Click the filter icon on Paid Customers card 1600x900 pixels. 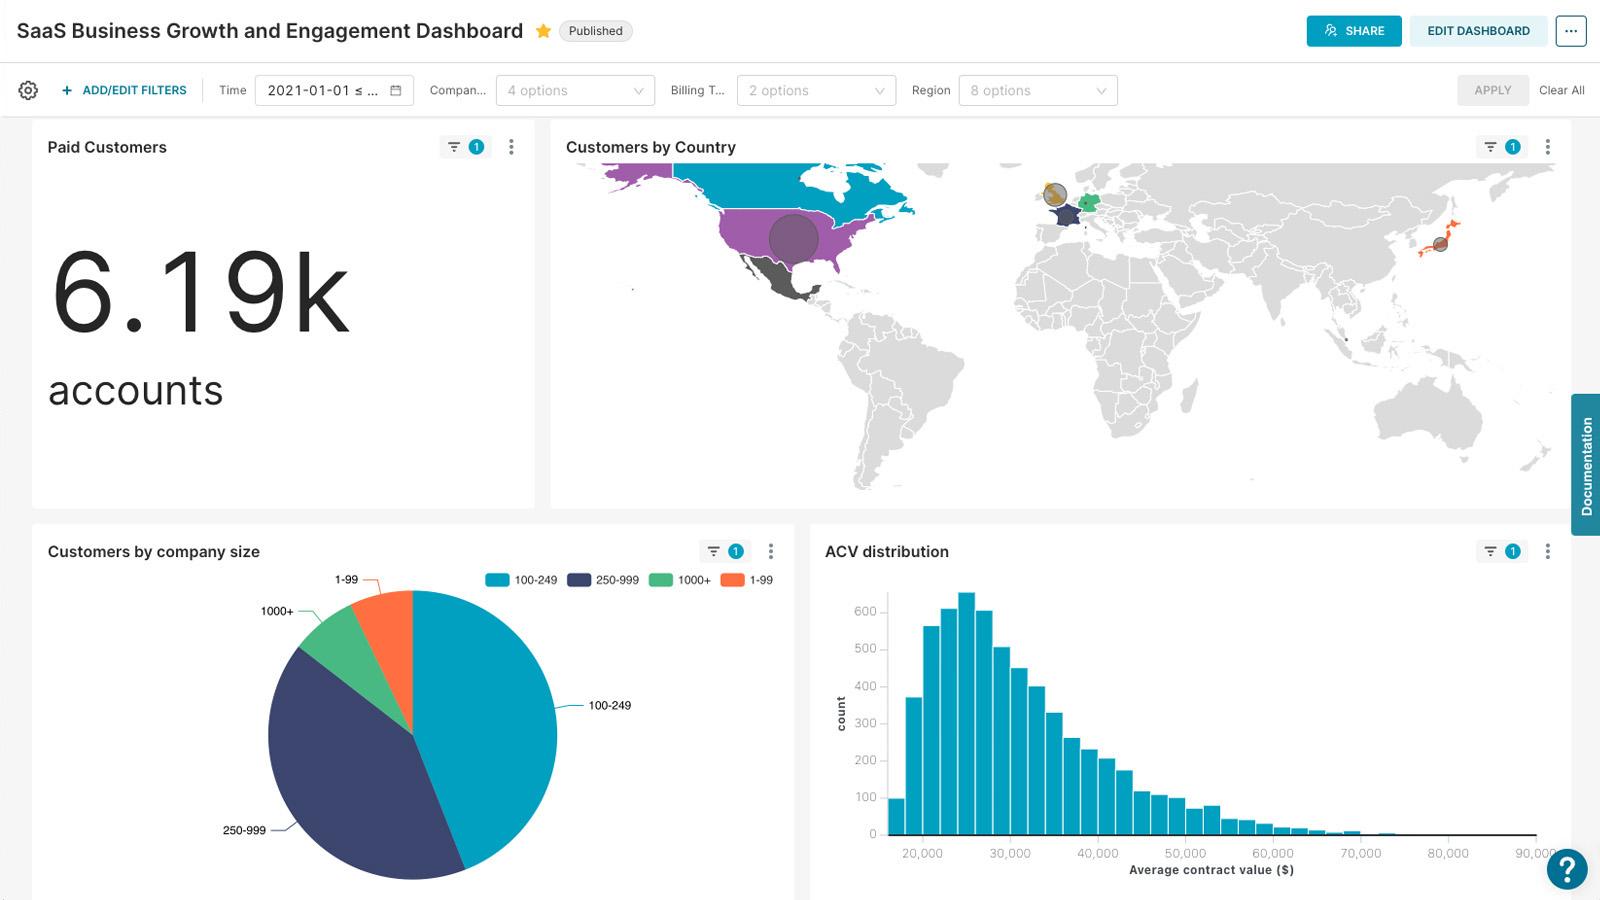point(455,146)
